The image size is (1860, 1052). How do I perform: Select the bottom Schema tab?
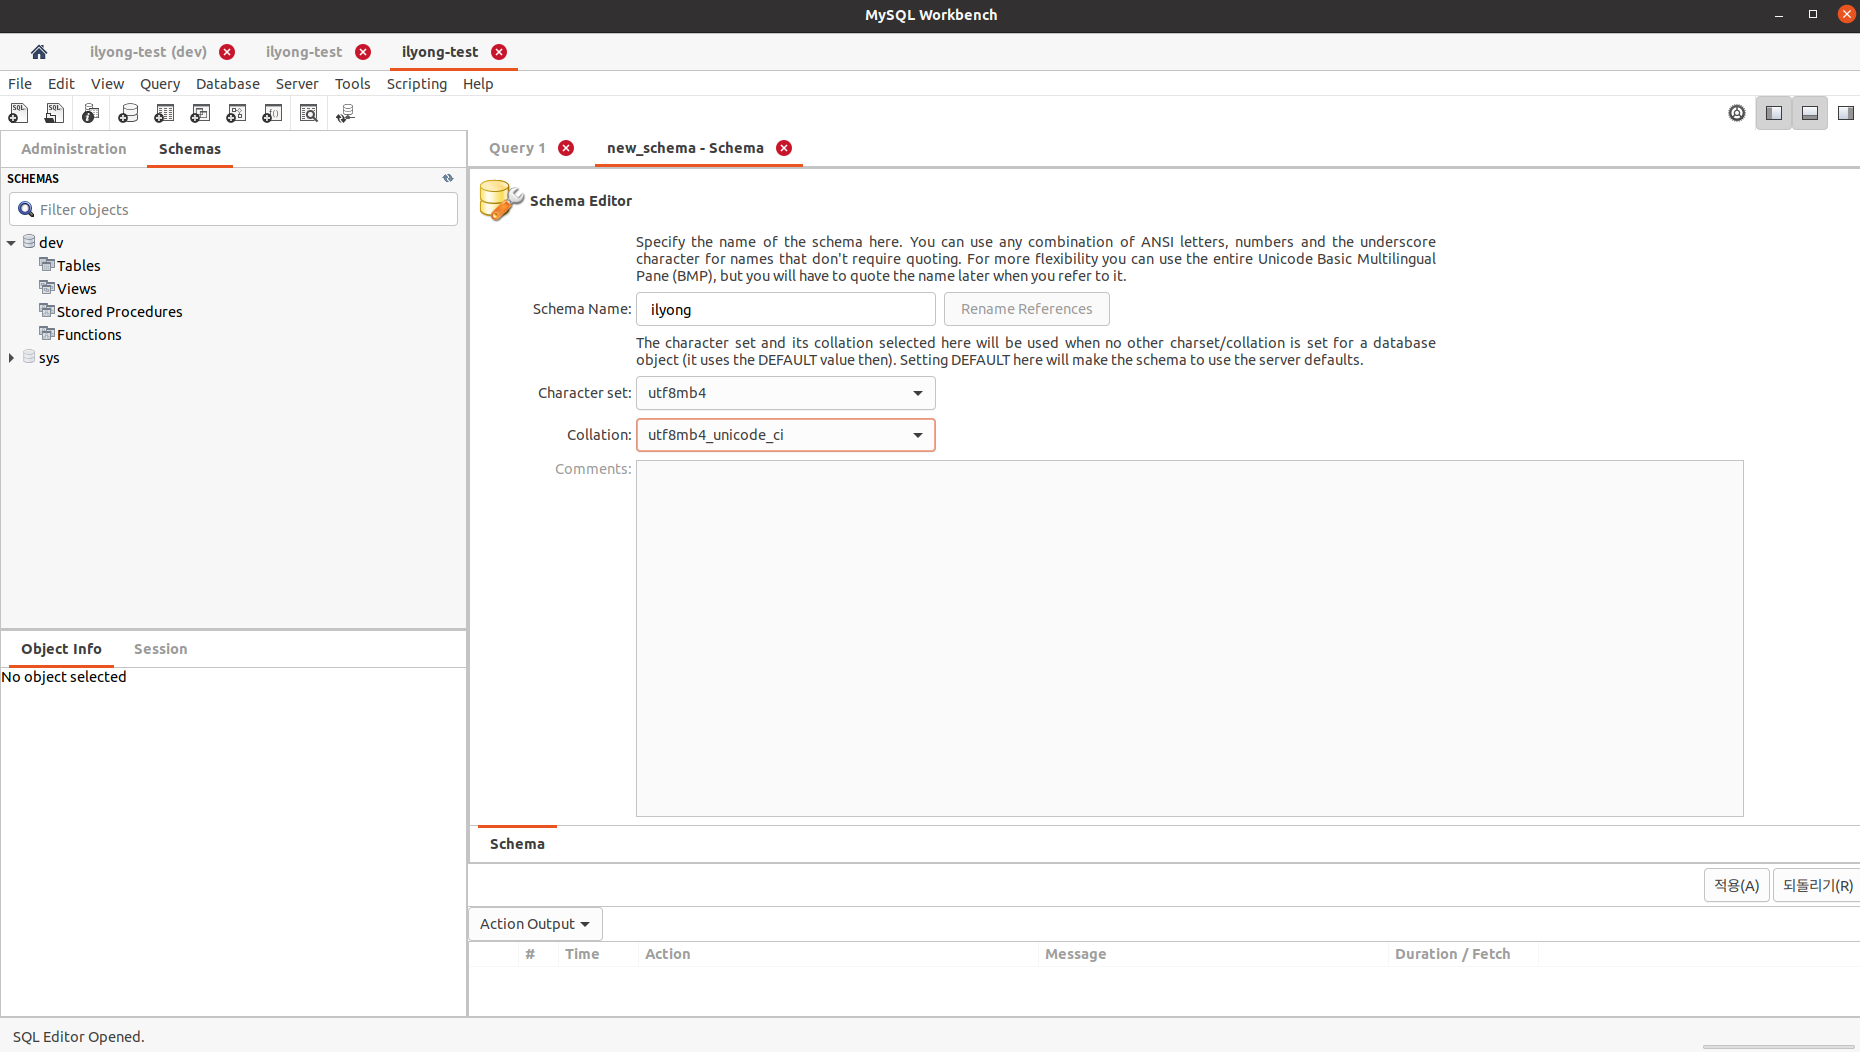click(x=517, y=844)
